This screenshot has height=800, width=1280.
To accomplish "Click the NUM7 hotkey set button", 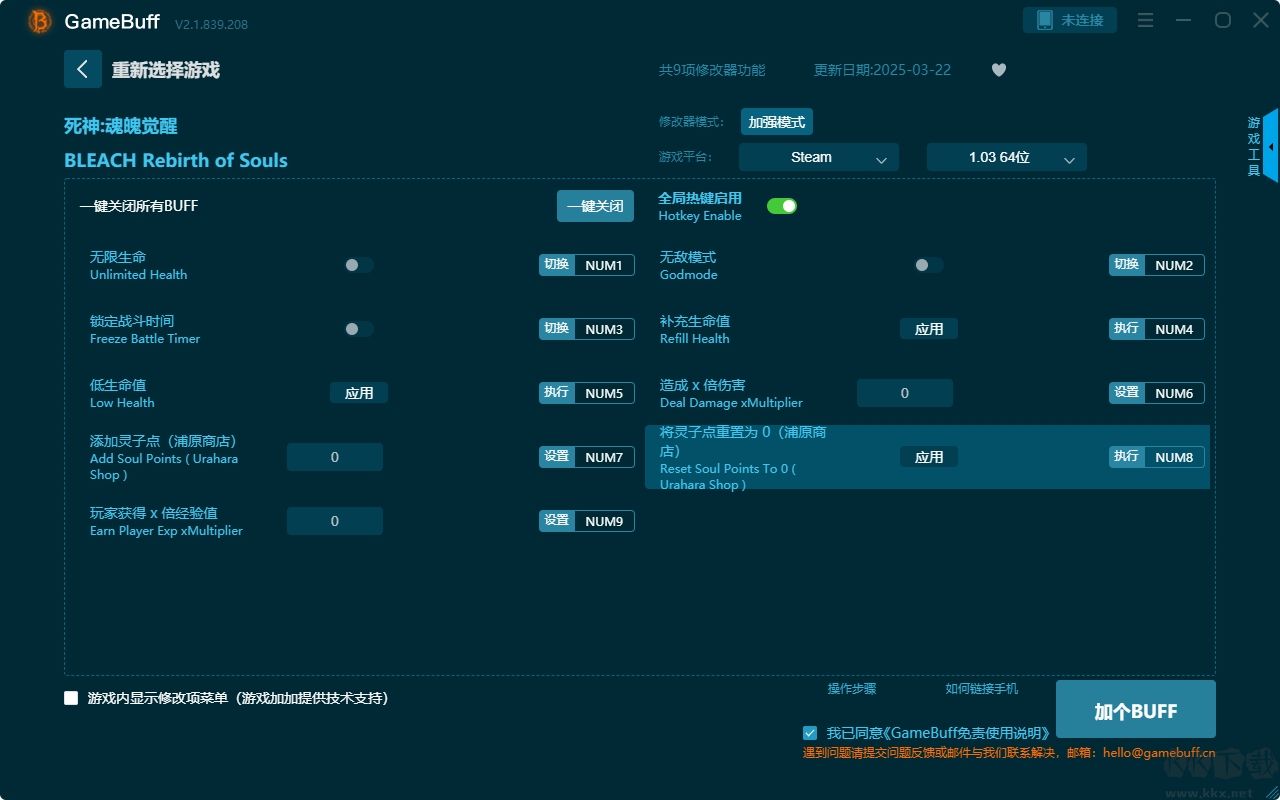I will coord(587,457).
